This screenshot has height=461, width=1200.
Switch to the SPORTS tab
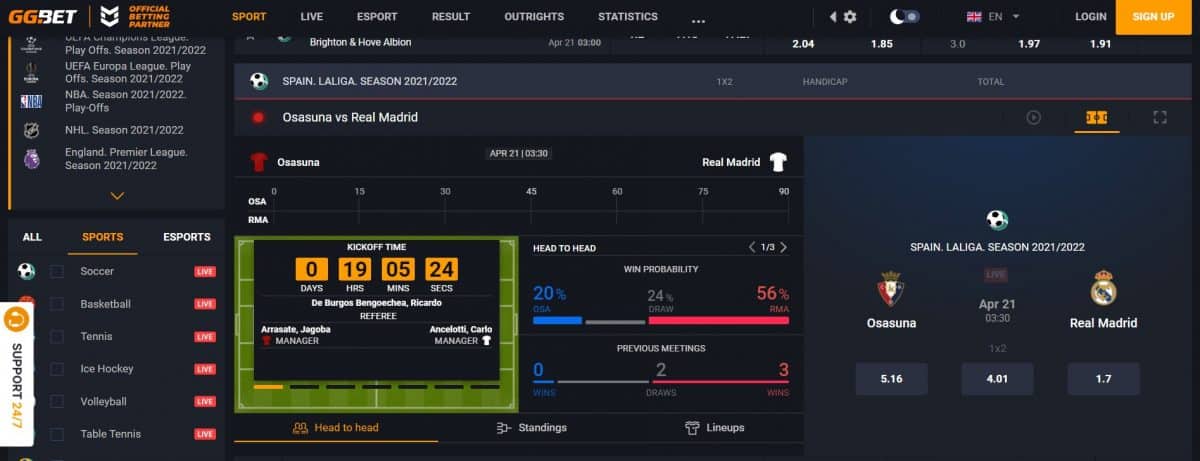(x=103, y=237)
